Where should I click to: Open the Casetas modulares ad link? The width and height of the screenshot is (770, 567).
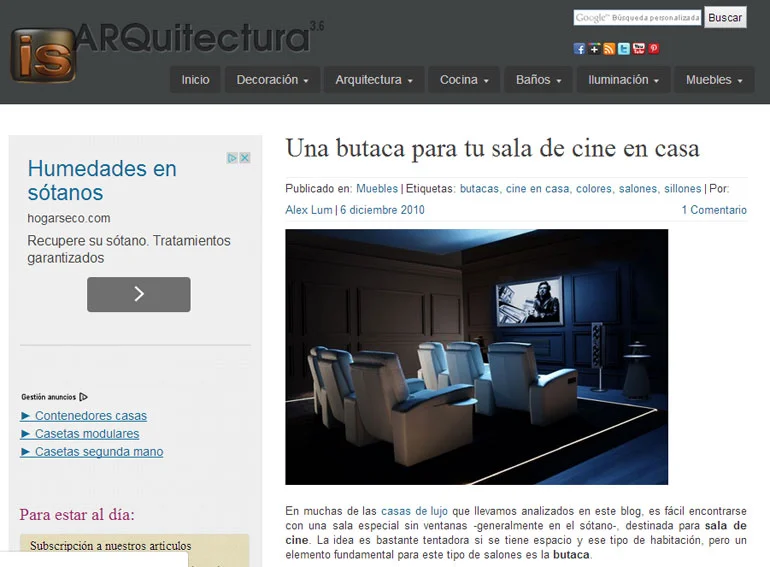tap(80, 434)
